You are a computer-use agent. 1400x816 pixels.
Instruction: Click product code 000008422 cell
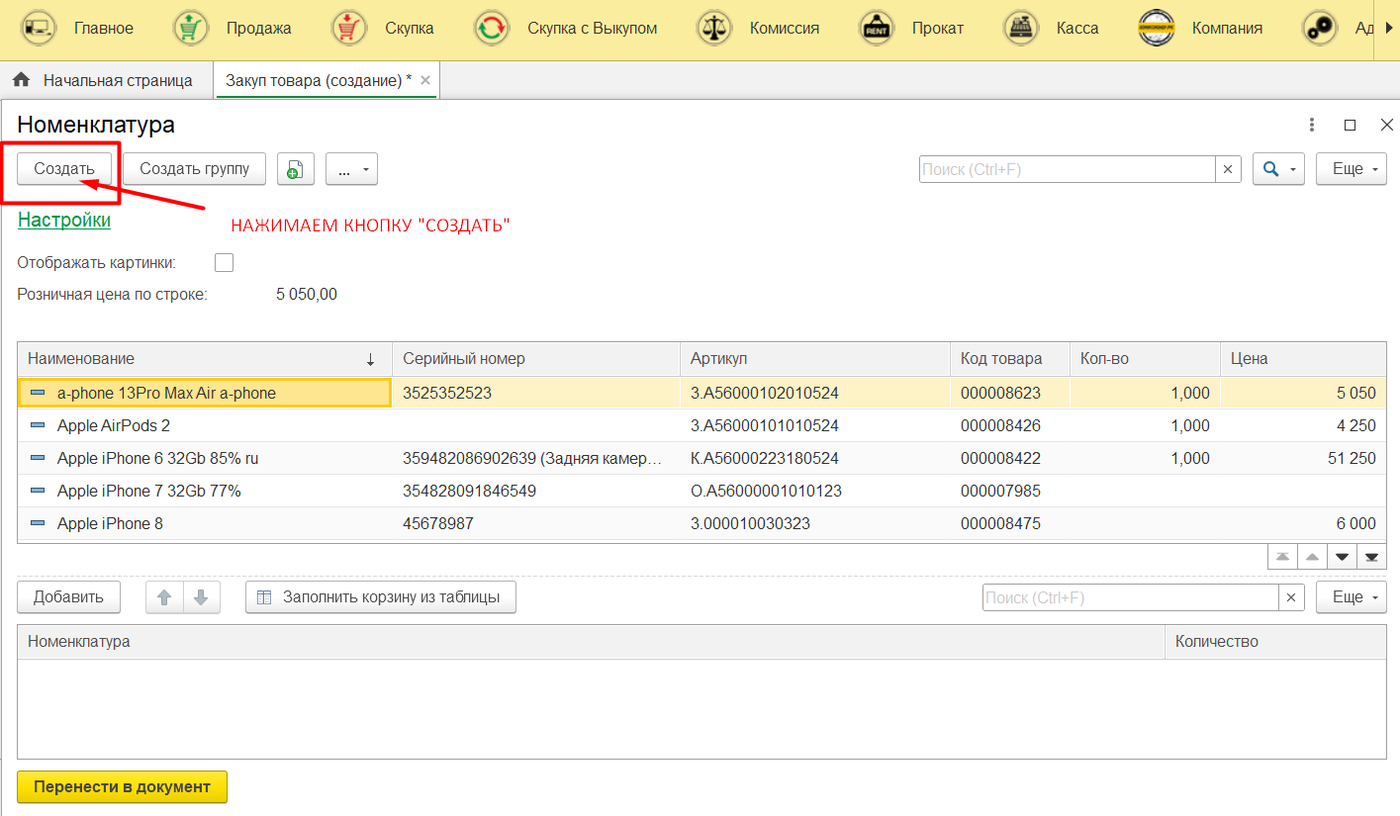[x=1009, y=458]
